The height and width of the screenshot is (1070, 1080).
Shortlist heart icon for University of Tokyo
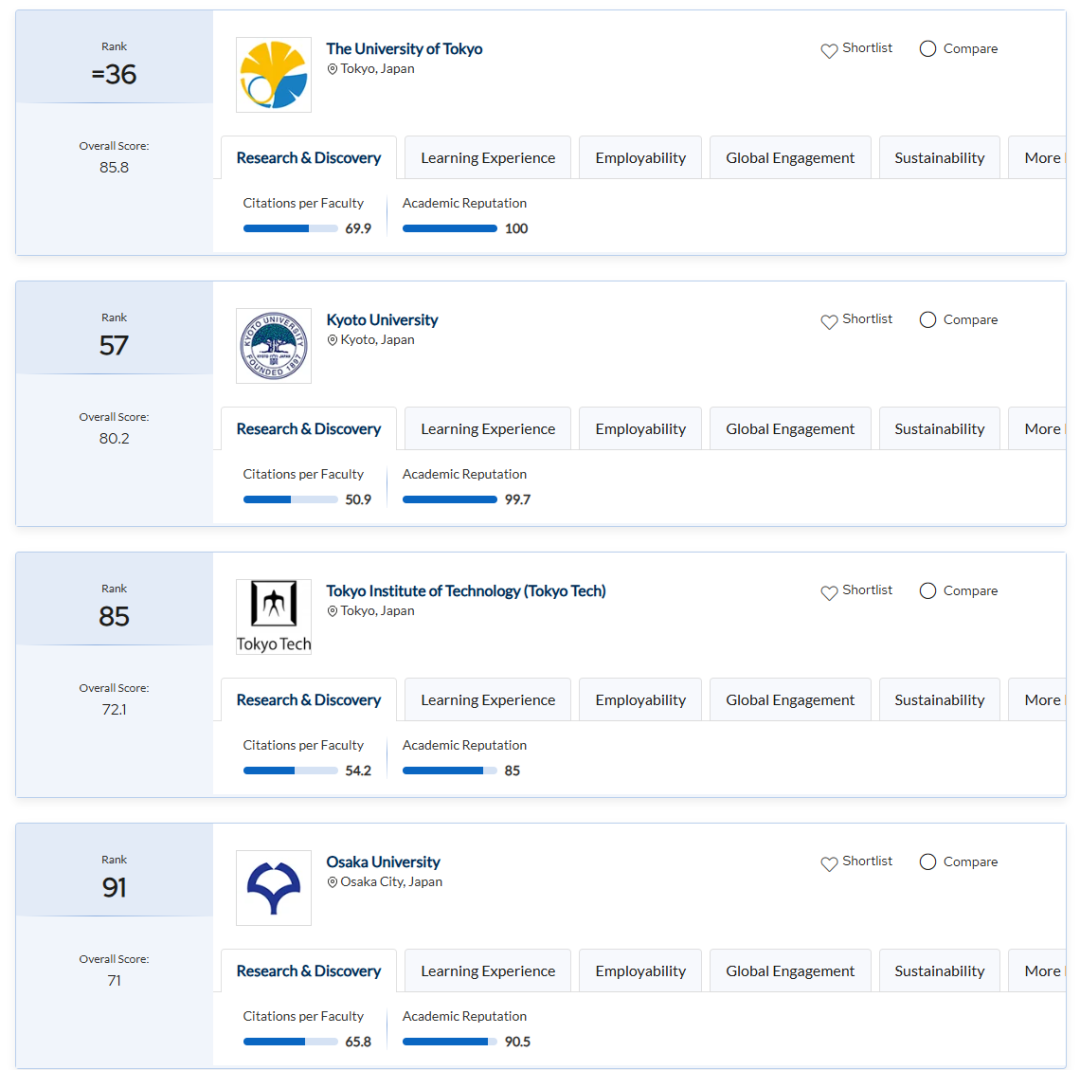(829, 50)
